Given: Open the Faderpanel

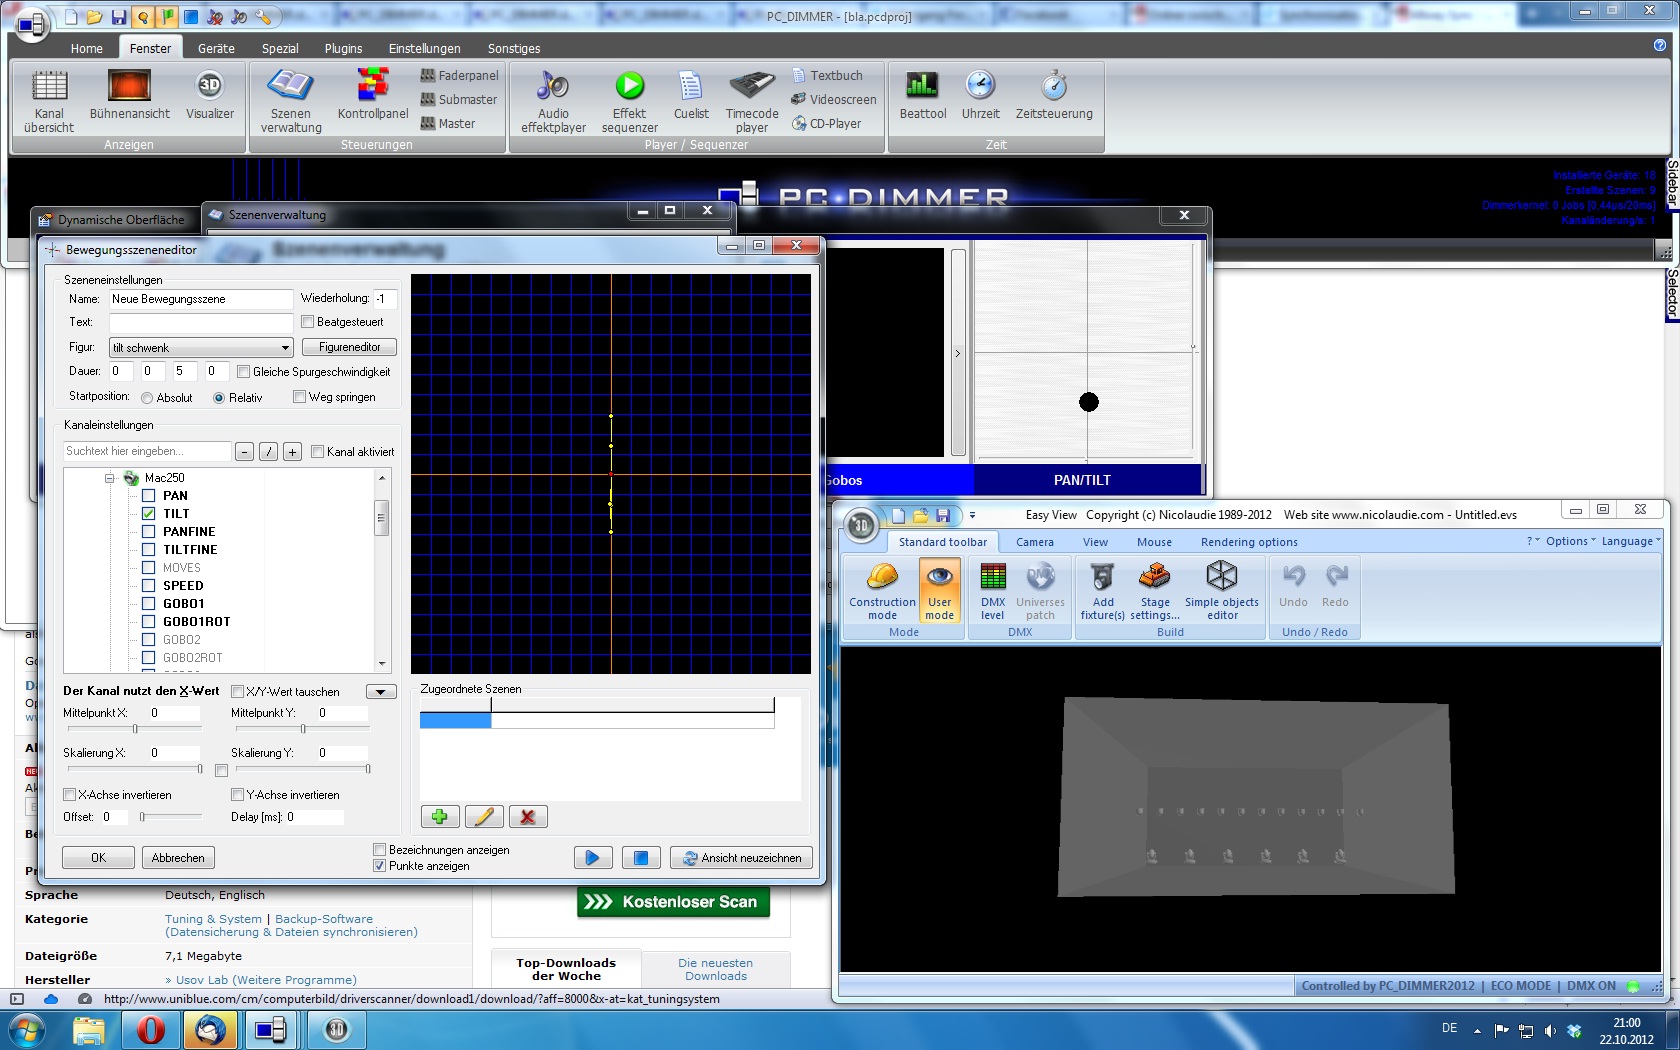Looking at the screenshot, I should [x=459, y=76].
